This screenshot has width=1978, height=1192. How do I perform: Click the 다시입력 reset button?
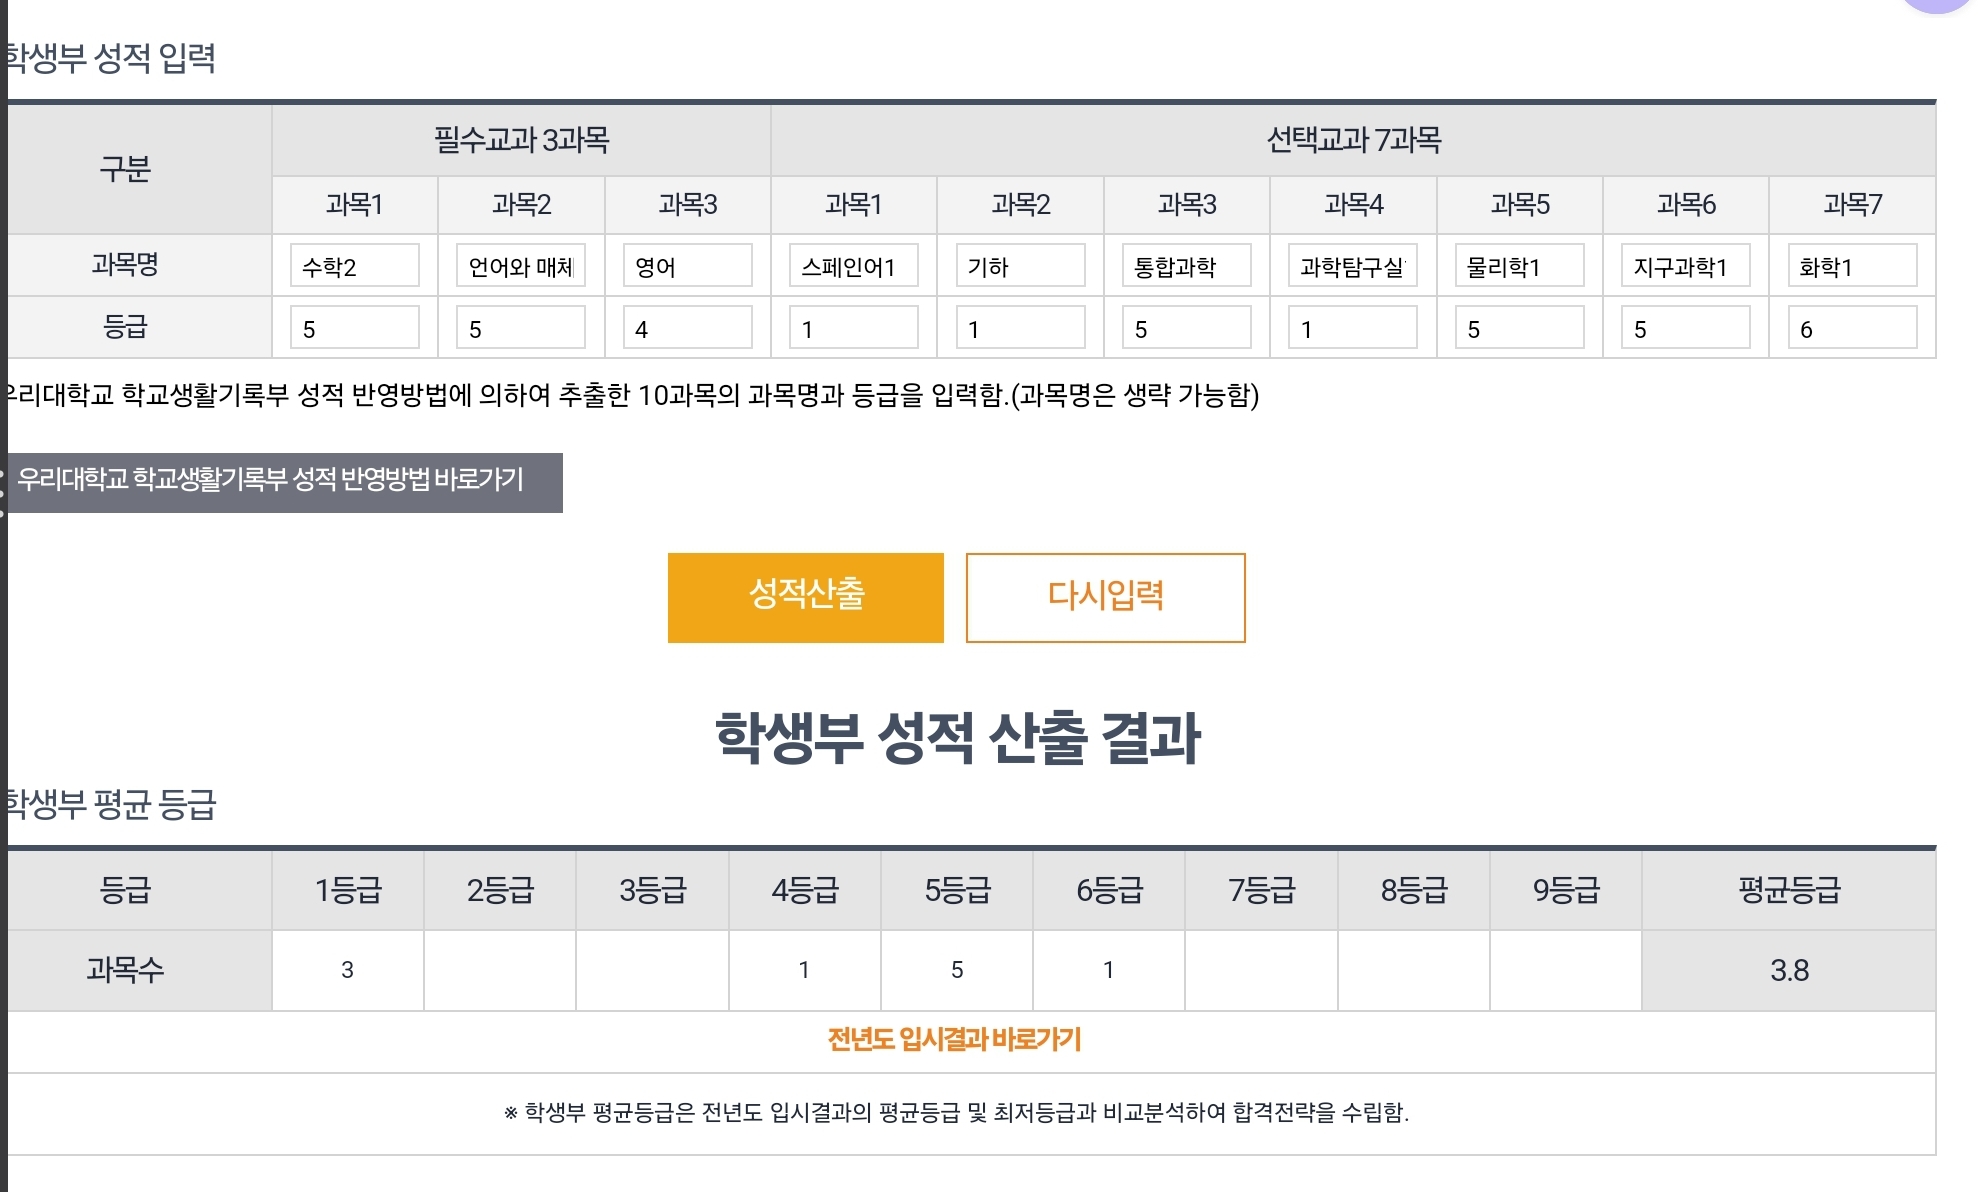[1105, 597]
